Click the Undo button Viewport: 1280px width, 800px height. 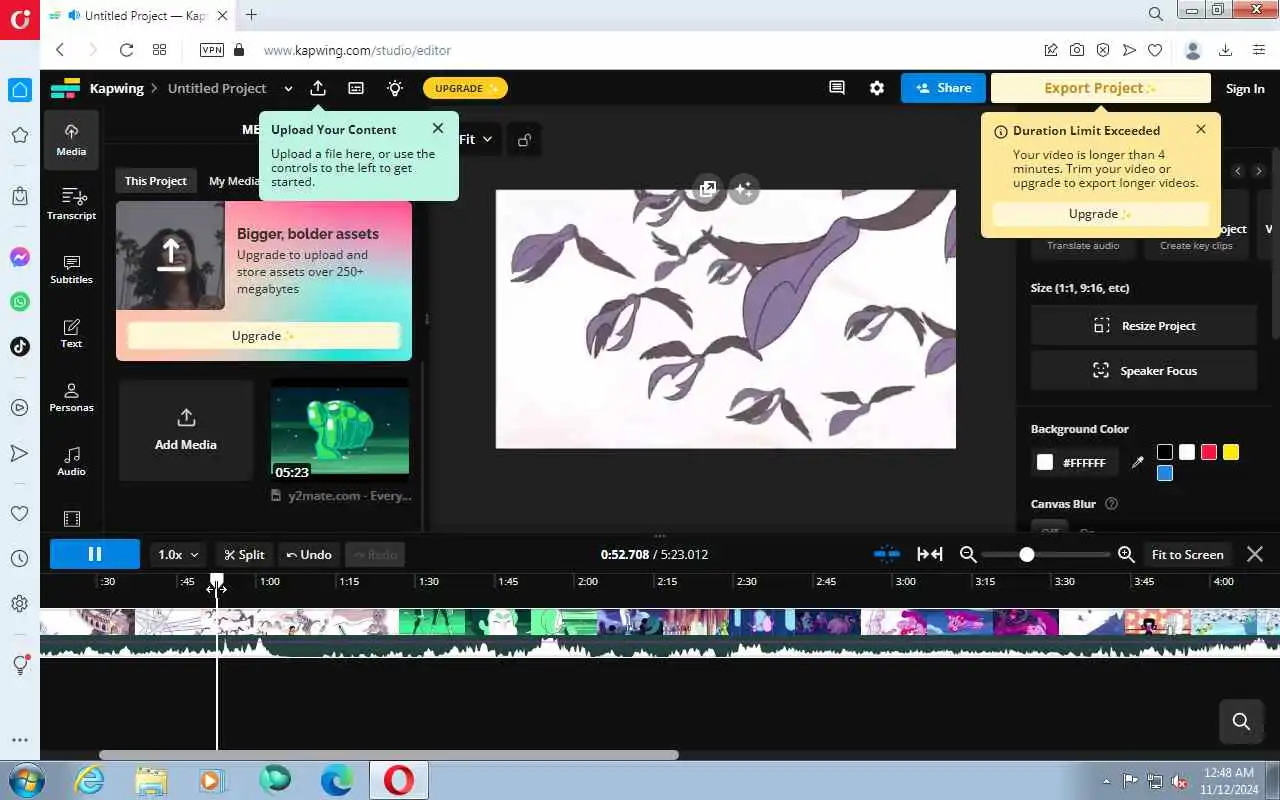(x=309, y=554)
